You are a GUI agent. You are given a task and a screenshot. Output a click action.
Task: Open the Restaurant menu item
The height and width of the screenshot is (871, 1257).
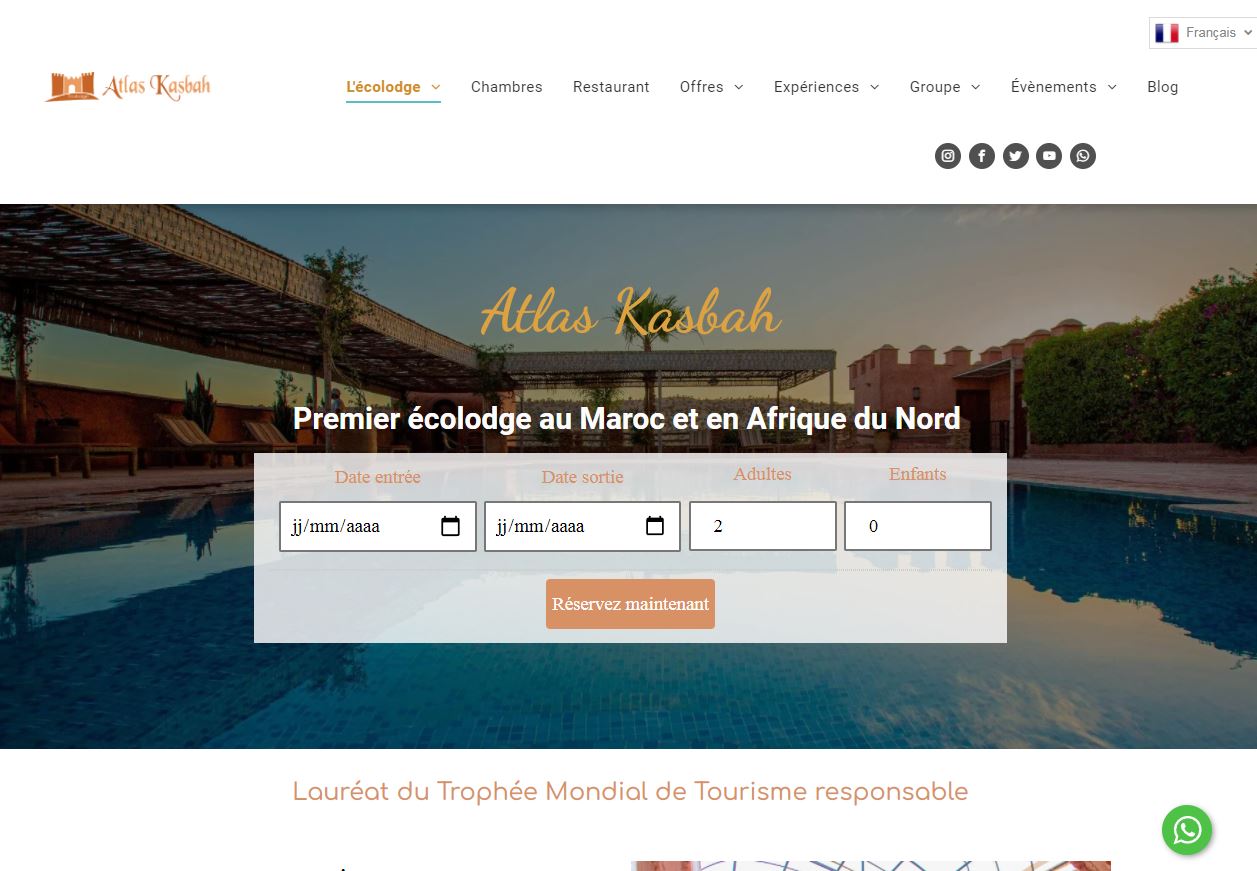click(x=611, y=87)
